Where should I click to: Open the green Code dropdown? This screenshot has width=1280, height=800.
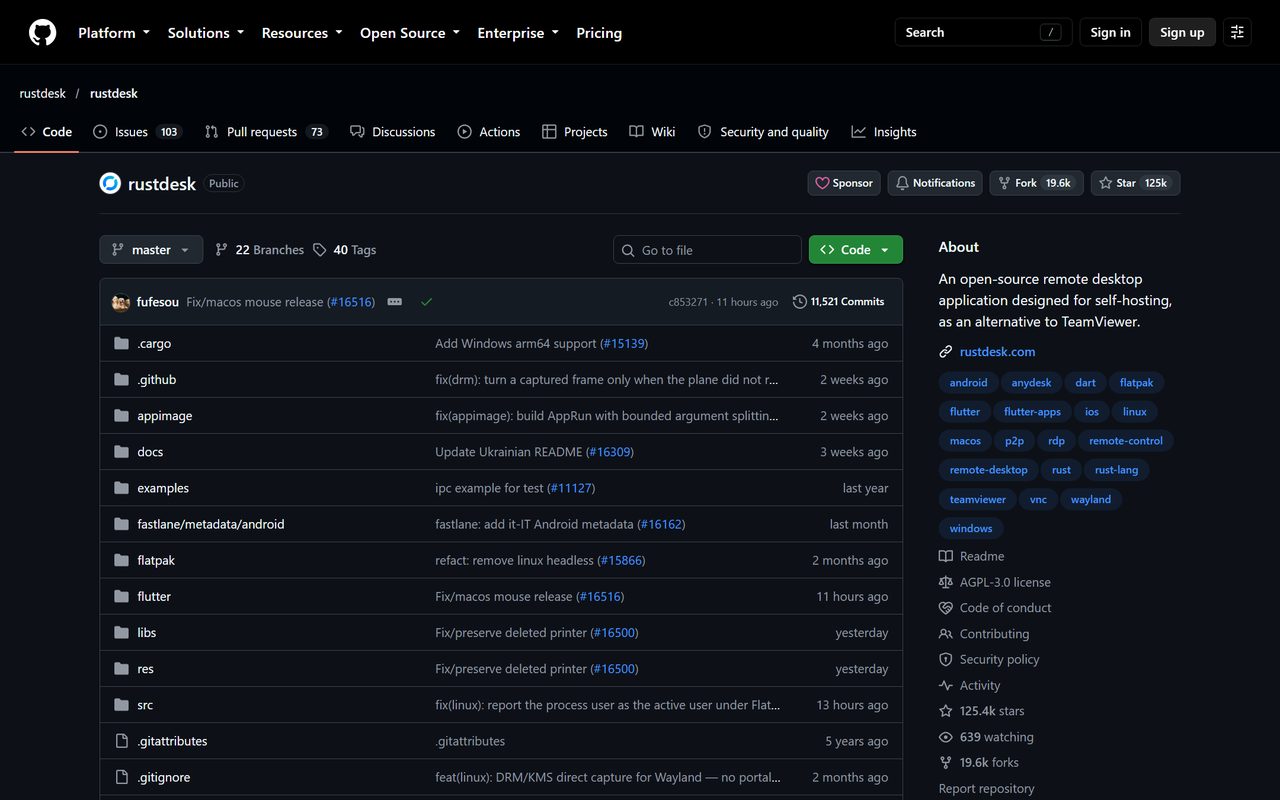856,250
